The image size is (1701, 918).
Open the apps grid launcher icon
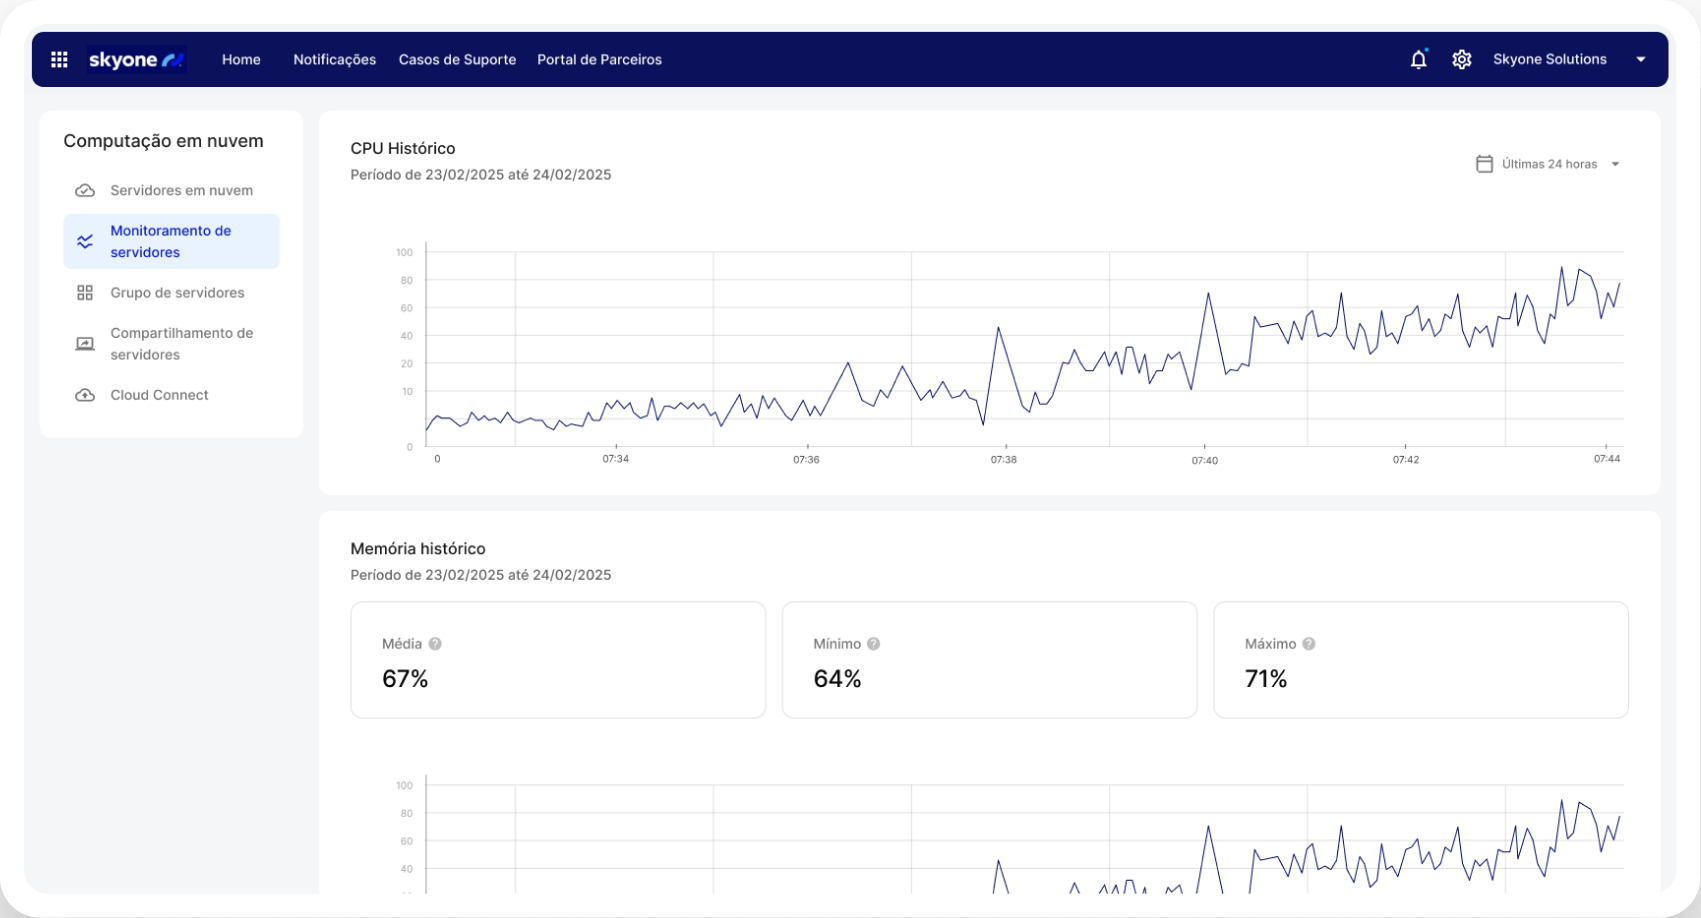(x=59, y=60)
